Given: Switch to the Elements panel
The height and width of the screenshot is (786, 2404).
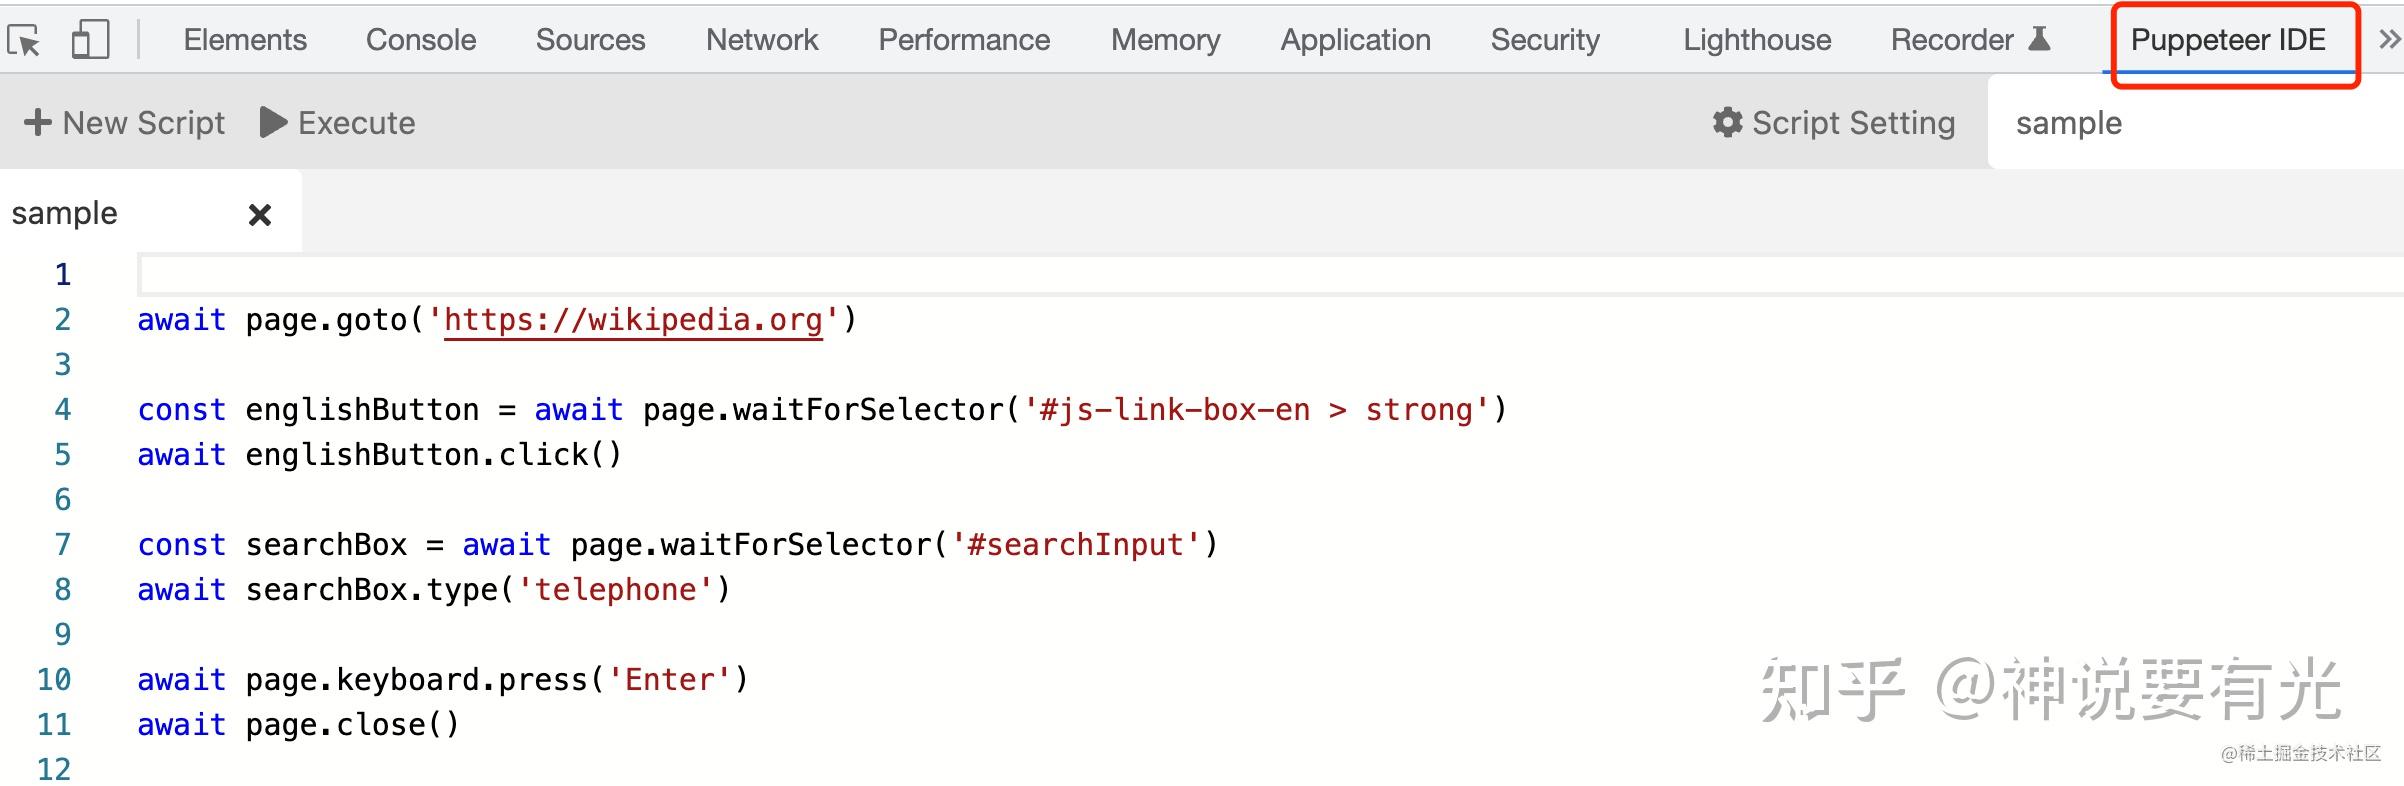Looking at the screenshot, I should click(x=244, y=40).
